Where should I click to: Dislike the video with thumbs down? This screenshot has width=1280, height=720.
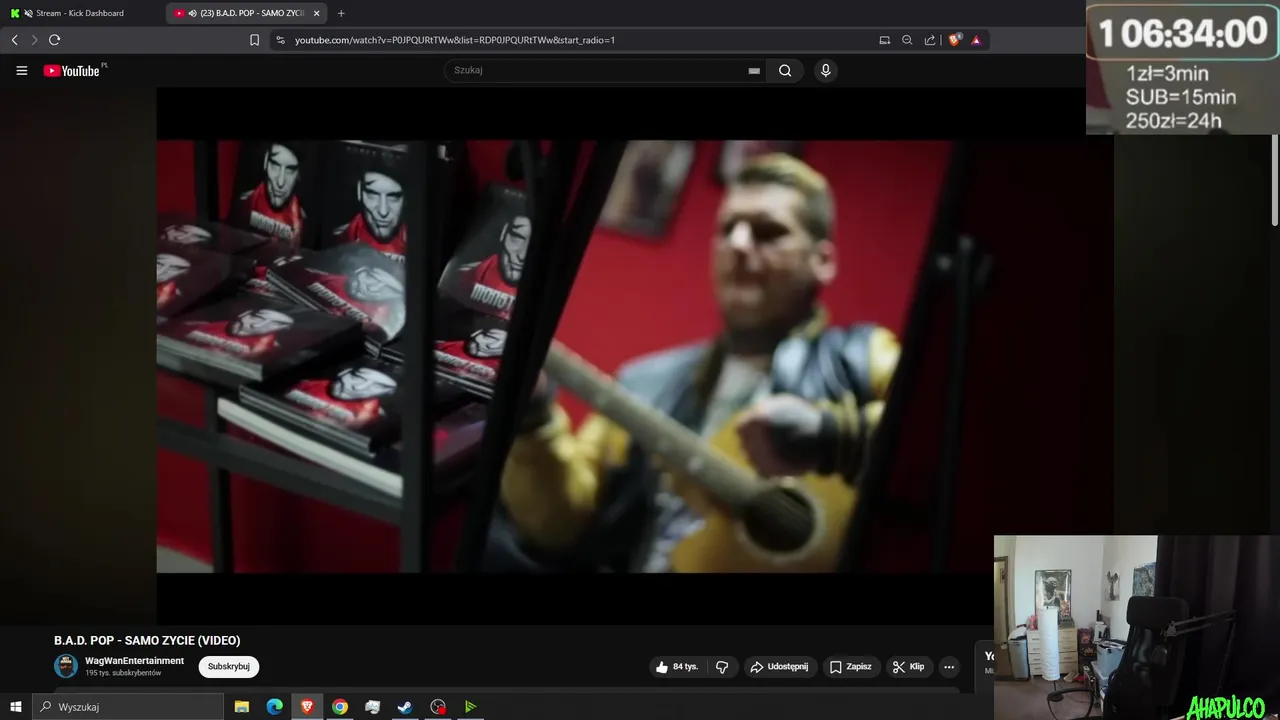coord(722,667)
